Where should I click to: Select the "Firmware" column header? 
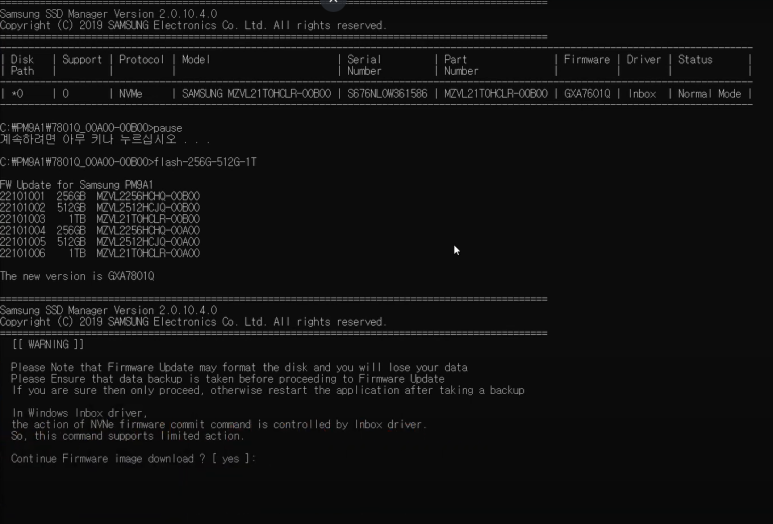pos(587,60)
